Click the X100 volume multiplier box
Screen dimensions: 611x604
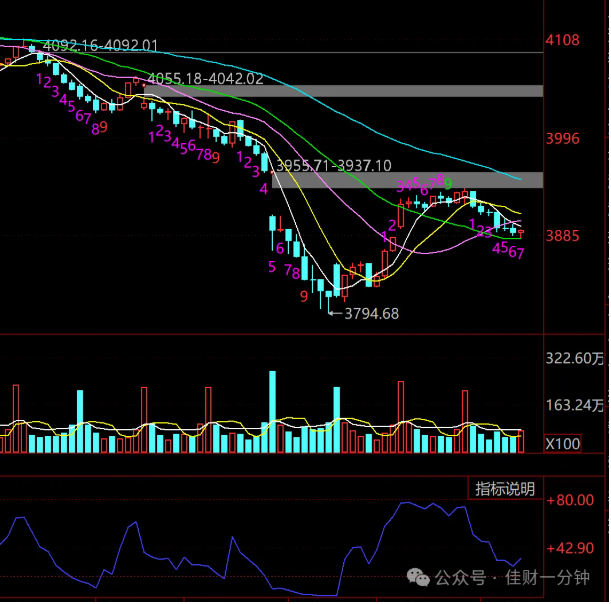coord(563,444)
